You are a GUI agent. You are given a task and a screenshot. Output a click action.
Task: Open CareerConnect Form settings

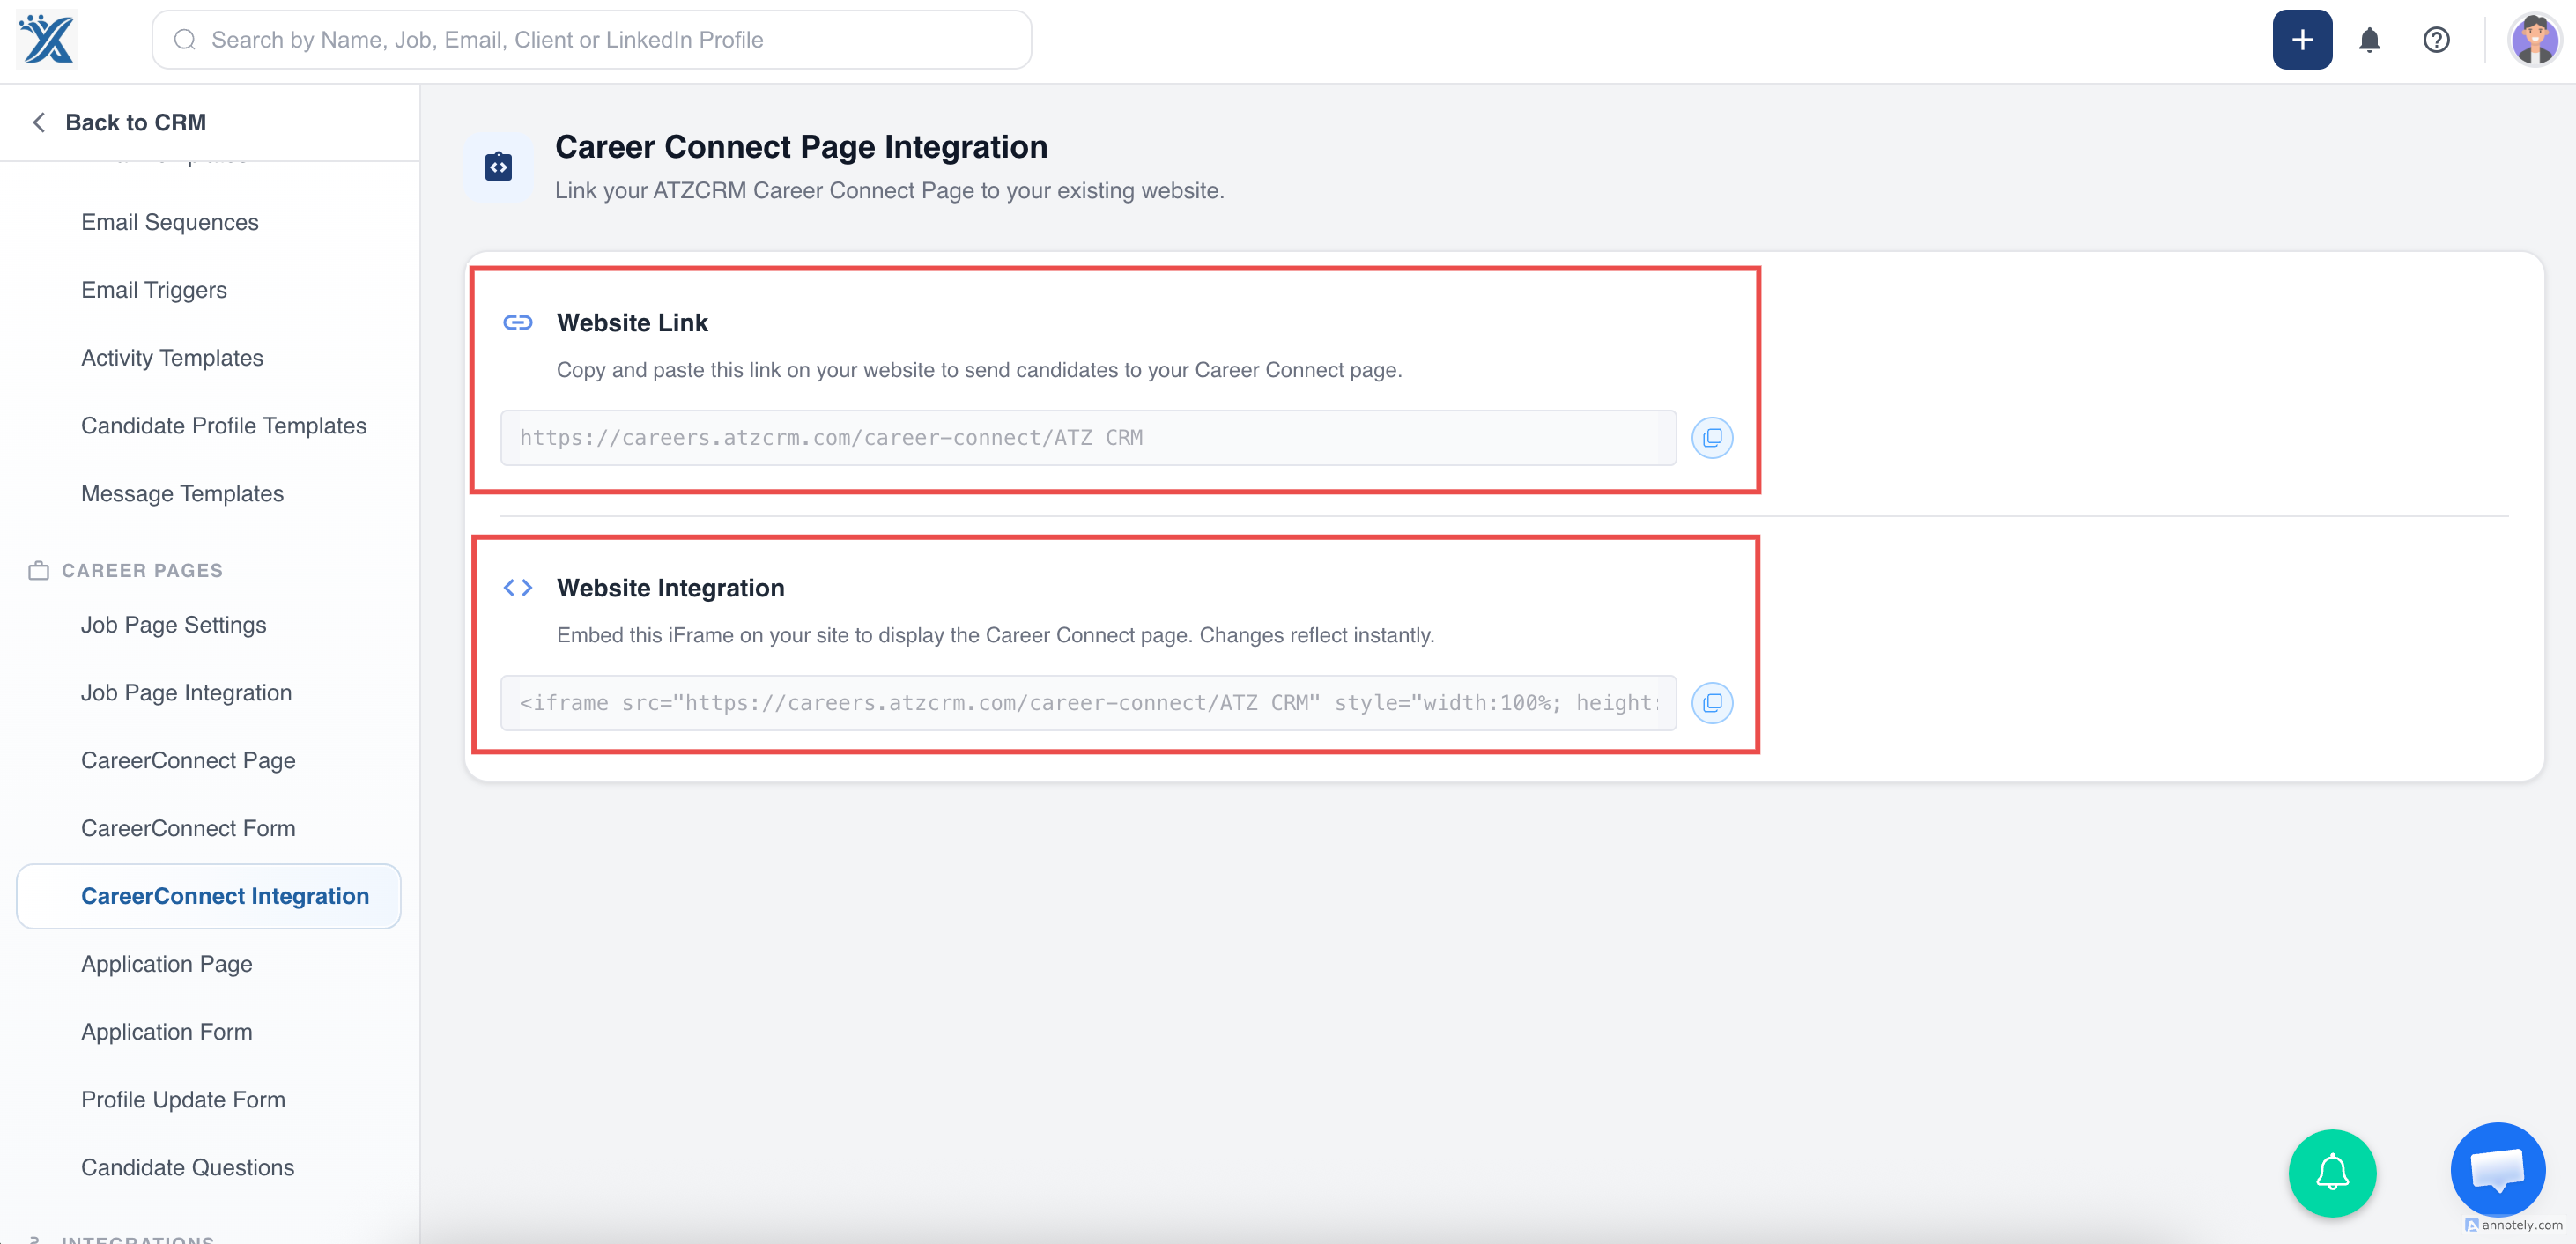tap(188, 829)
